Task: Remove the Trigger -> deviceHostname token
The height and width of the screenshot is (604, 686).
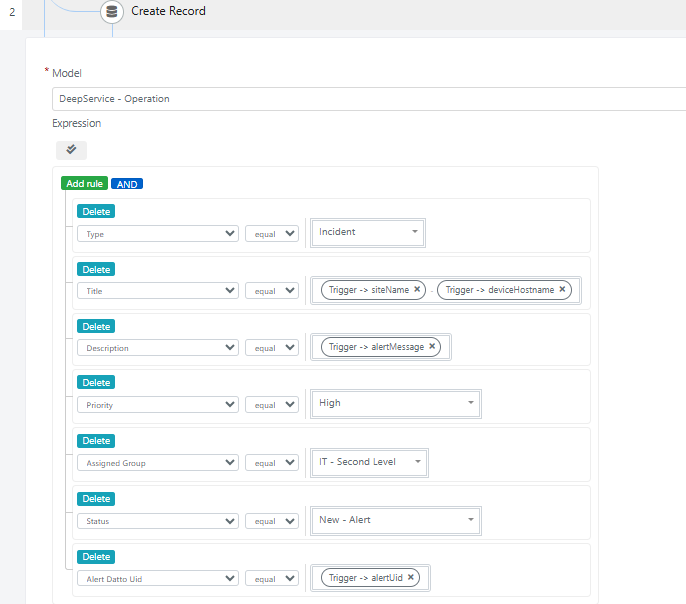Action: pos(562,290)
